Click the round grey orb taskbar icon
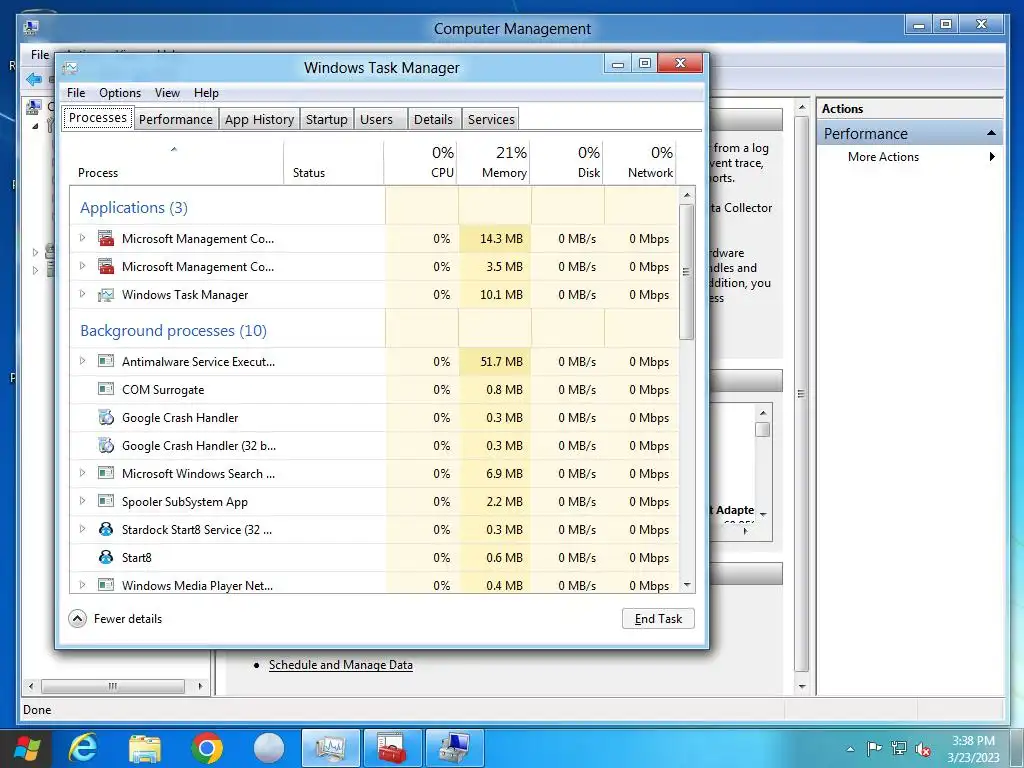The height and width of the screenshot is (768, 1024). pyautogui.click(x=269, y=748)
